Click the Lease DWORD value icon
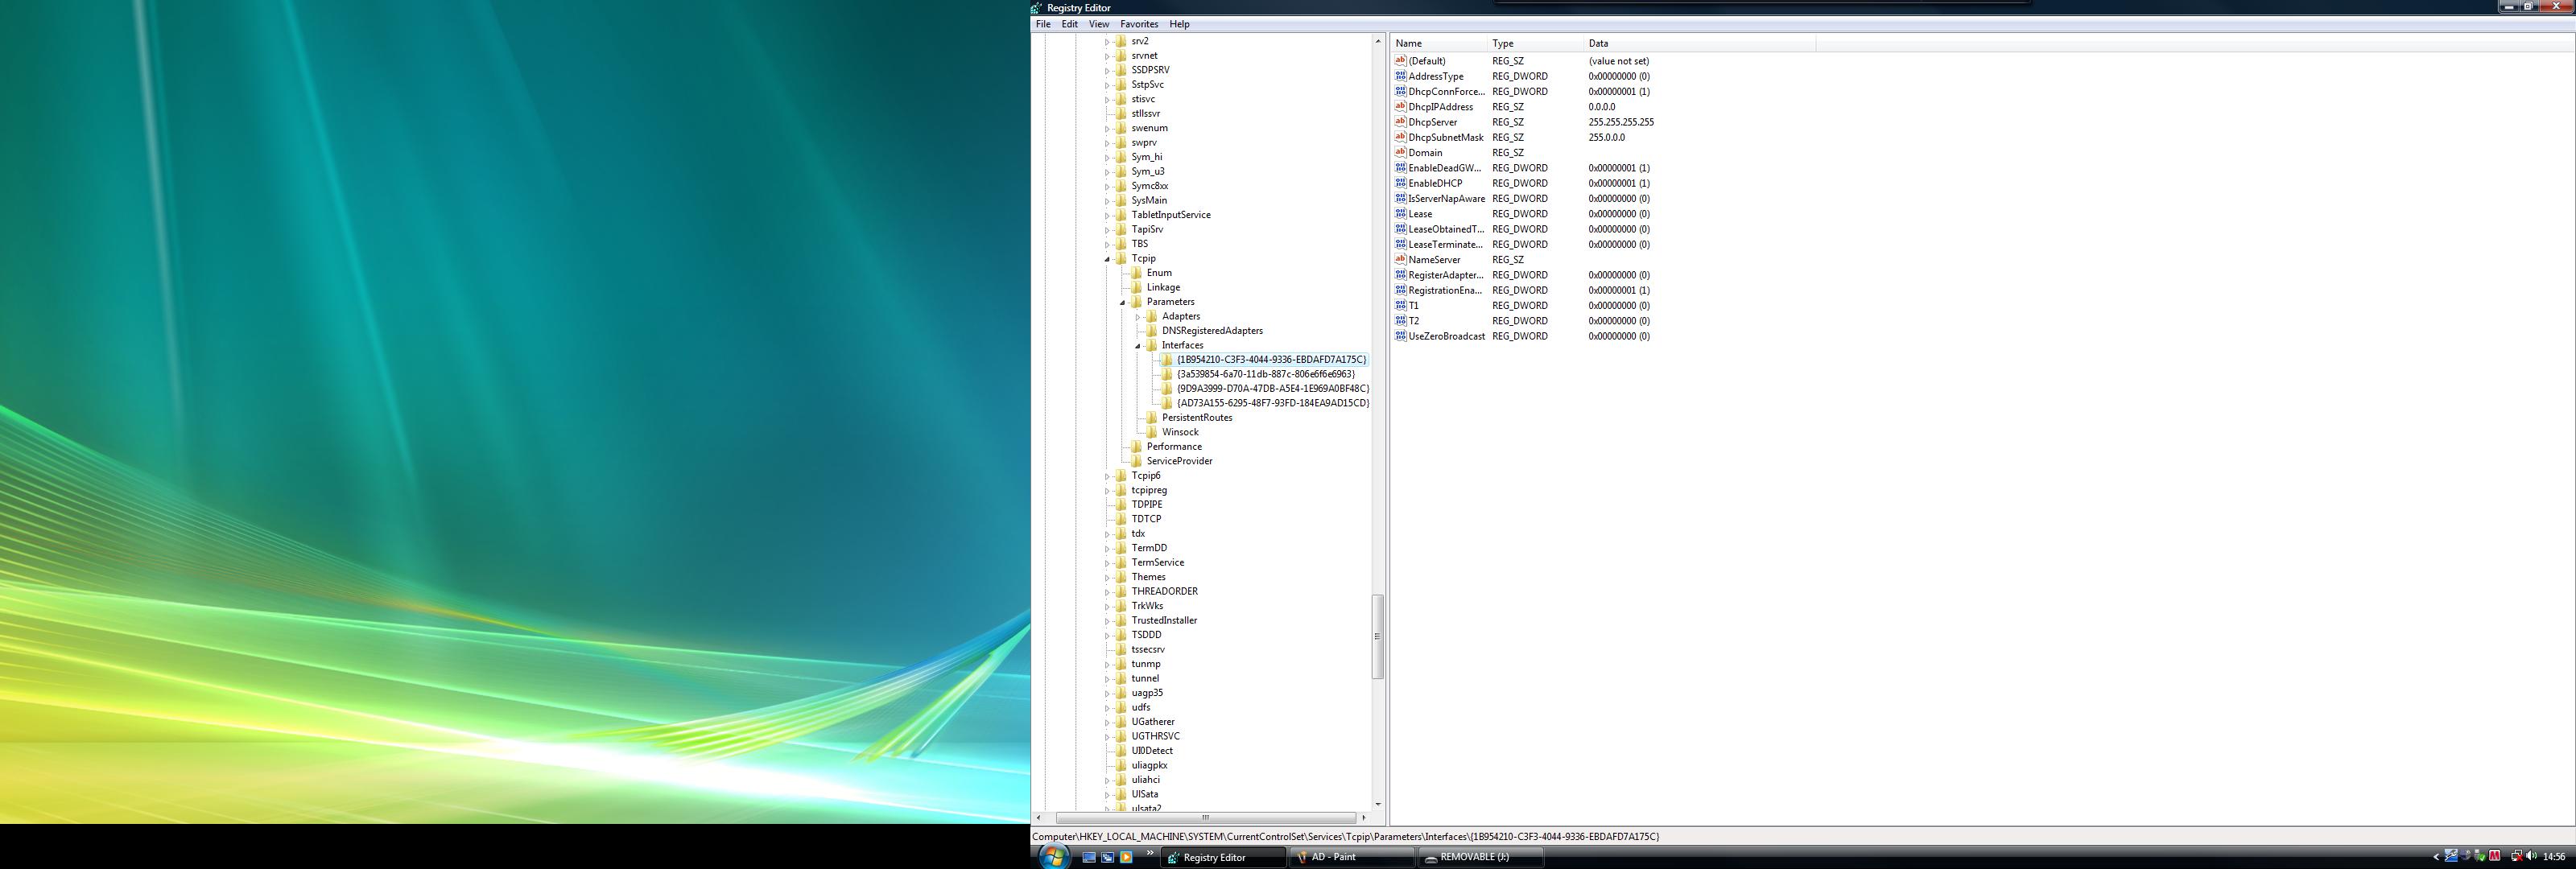The width and height of the screenshot is (2576, 869). pyautogui.click(x=1401, y=213)
